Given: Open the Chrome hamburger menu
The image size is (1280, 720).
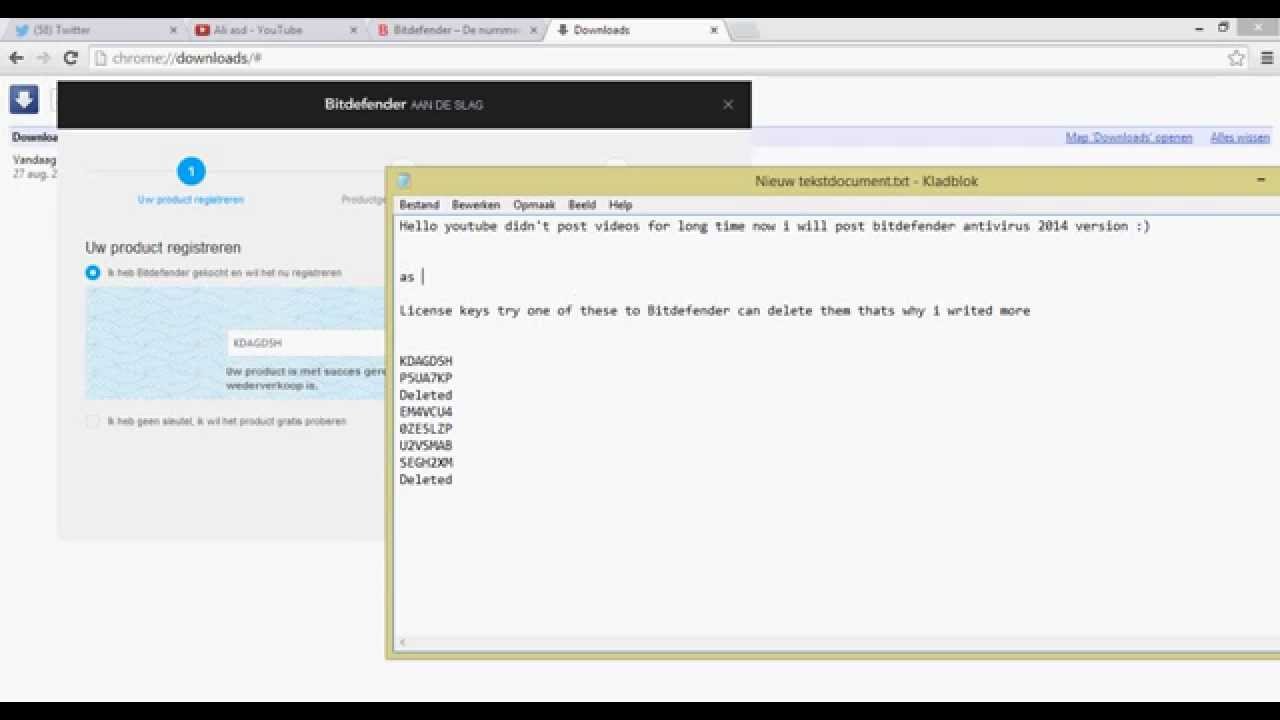Looking at the screenshot, I should click(1265, 58).
